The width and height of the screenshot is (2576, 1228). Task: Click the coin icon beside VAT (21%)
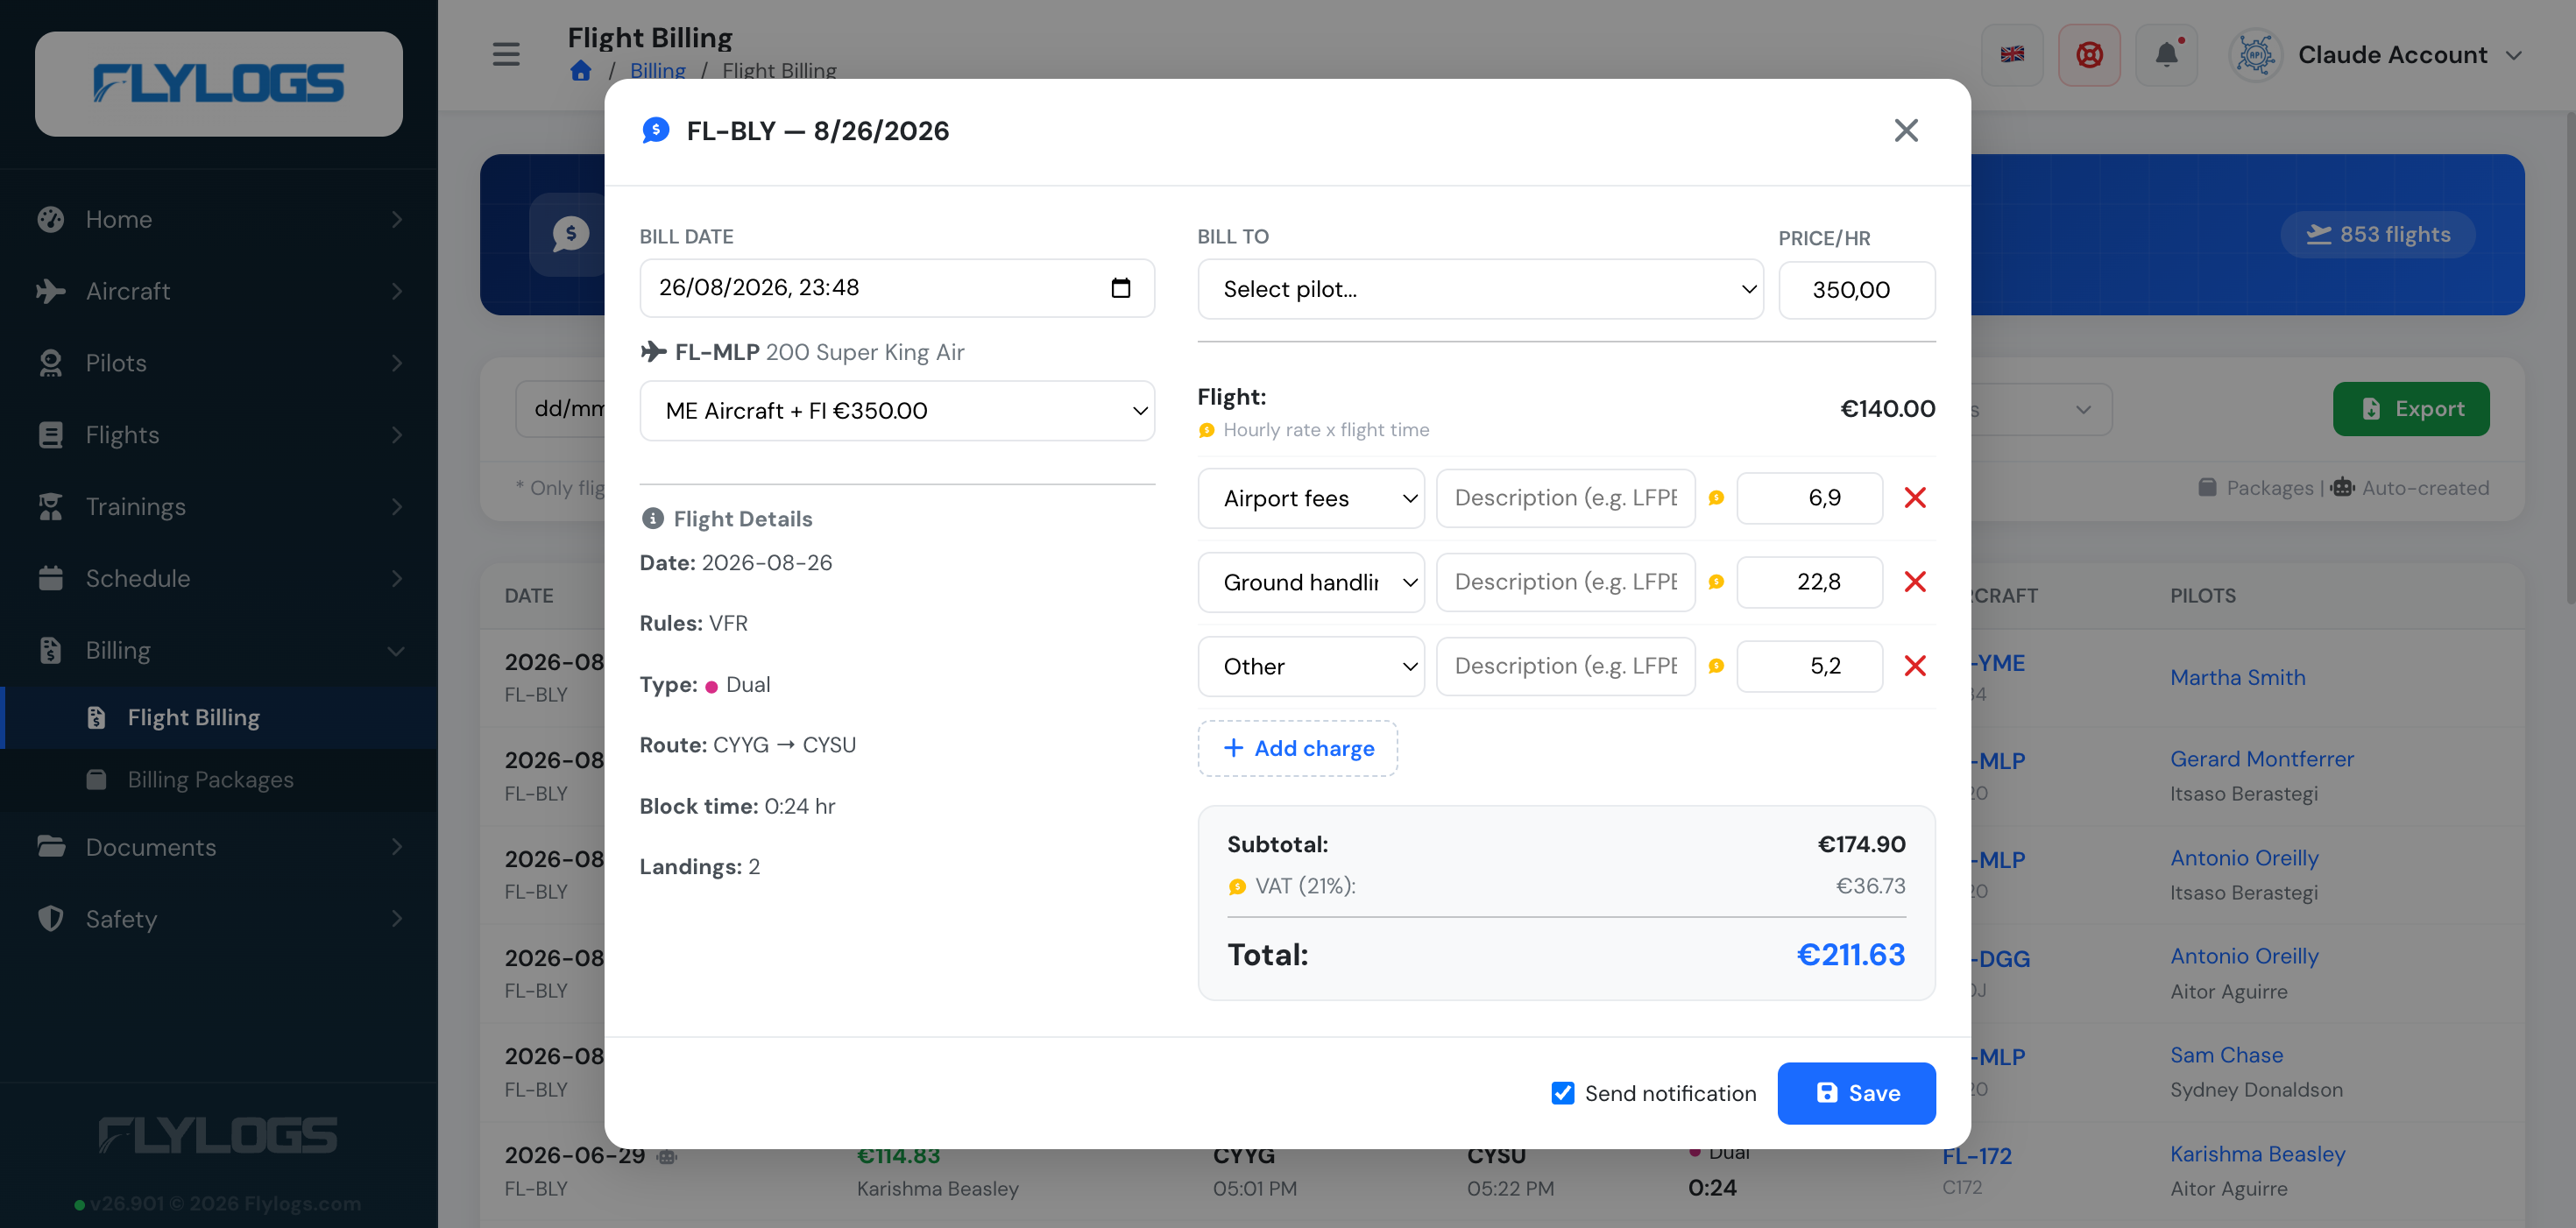(x=1237, y=887)
